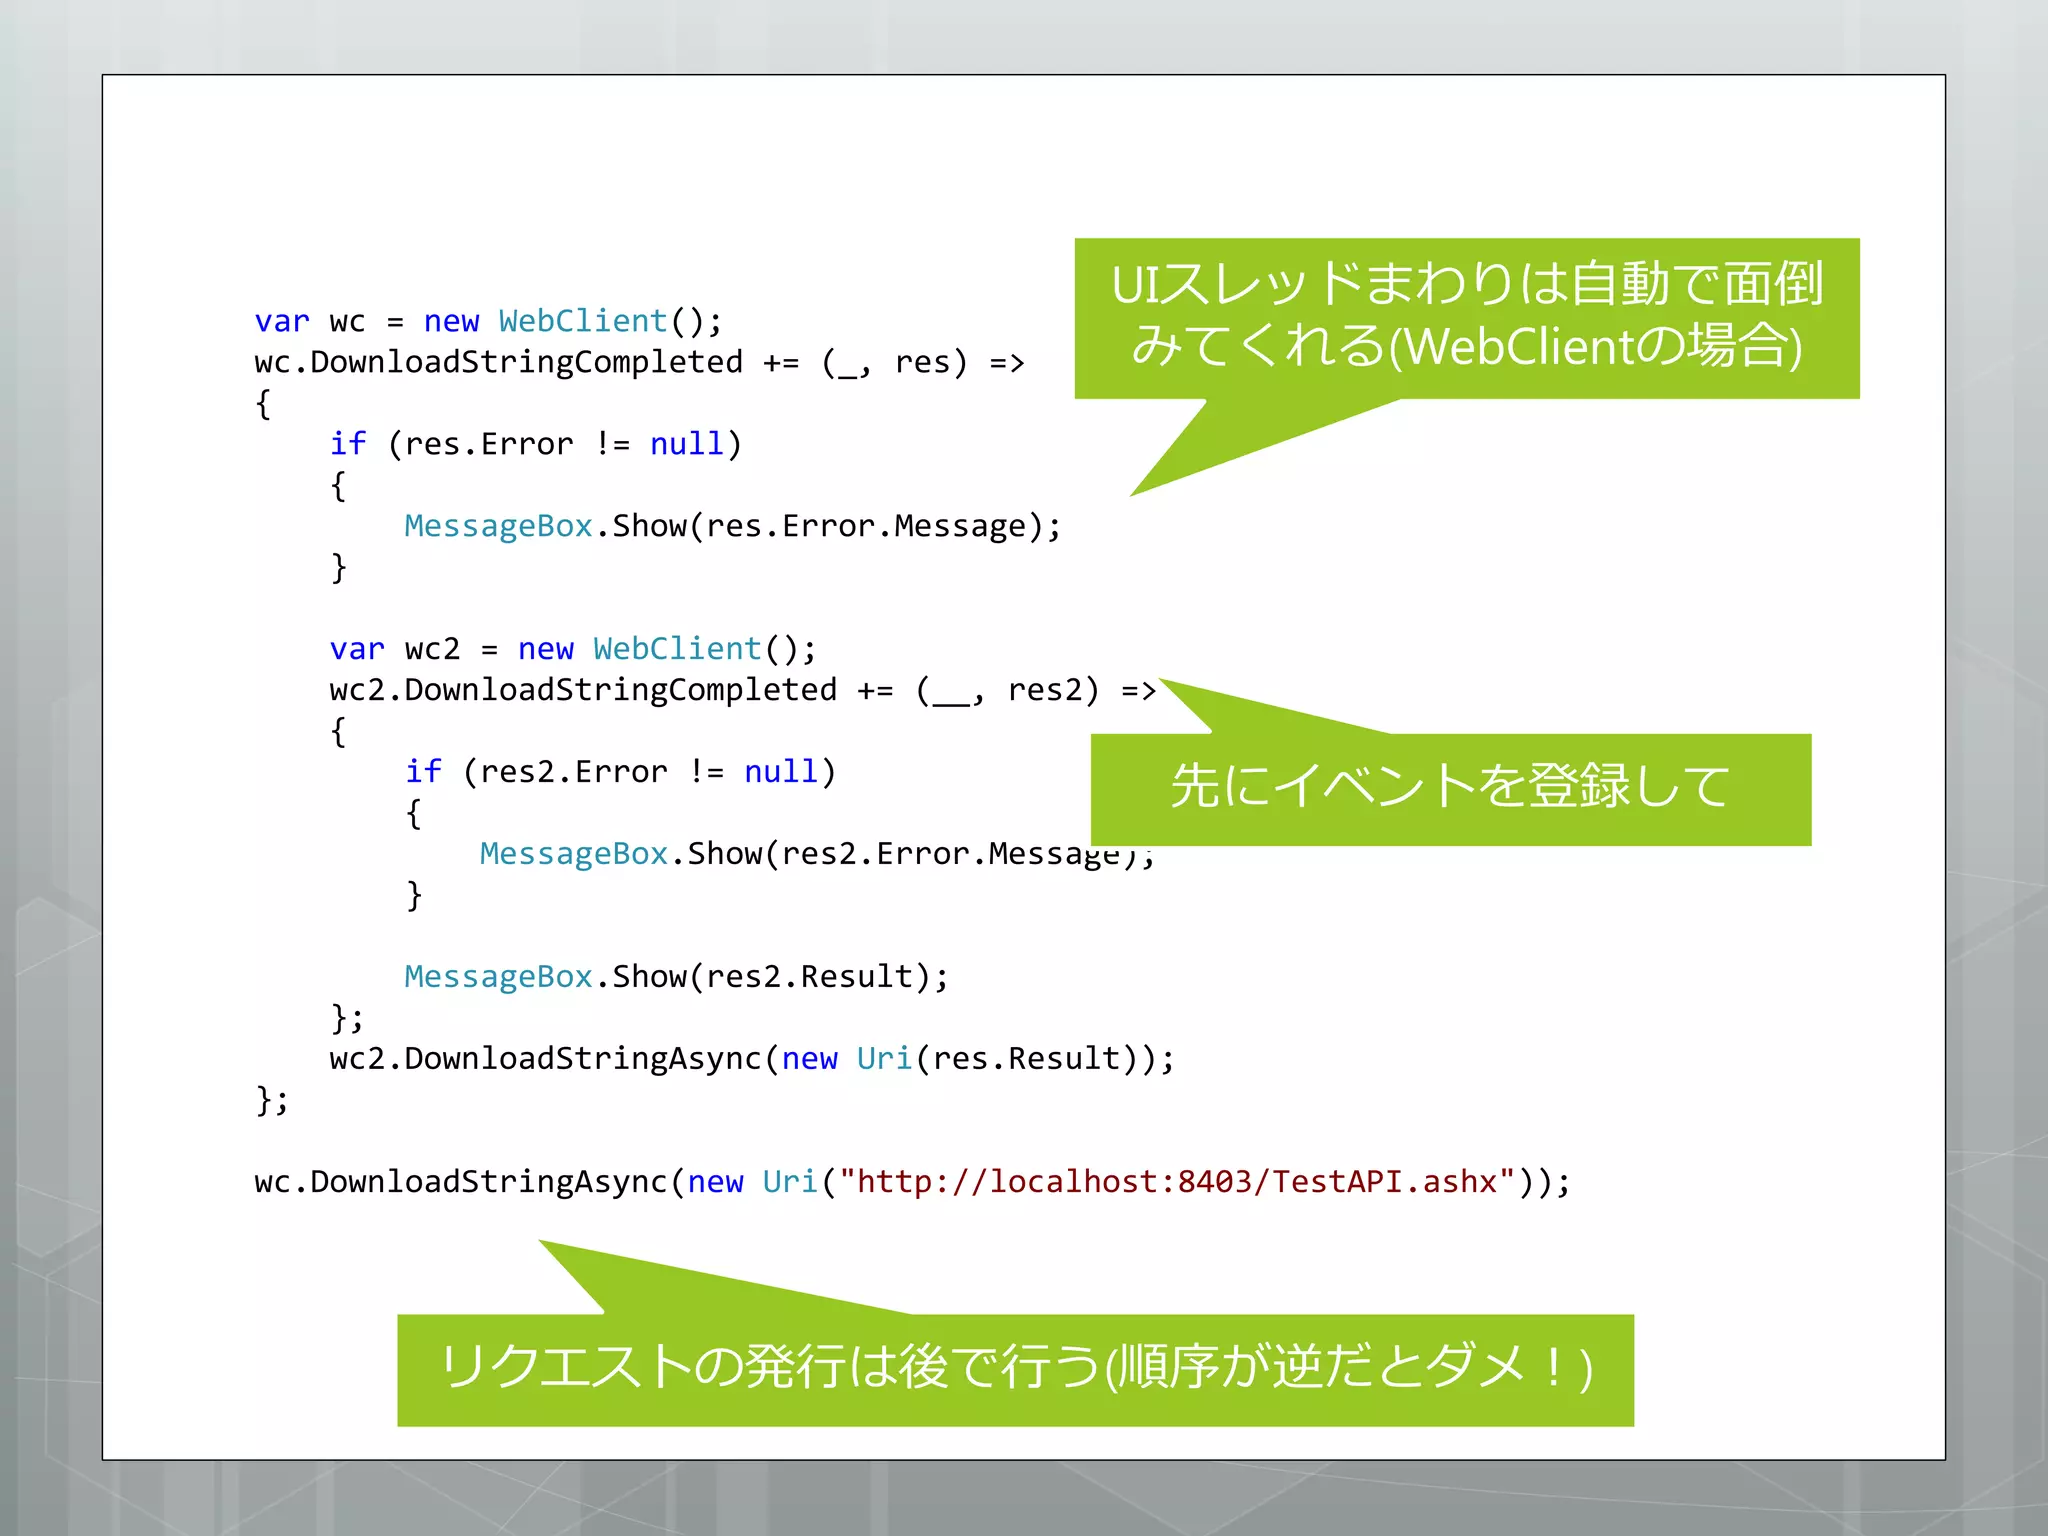The height and width of the screenshot is (1536, 2048).
Task: Click the 'var wc2 = new WebClient();' line
Action: tap(573, 649)
